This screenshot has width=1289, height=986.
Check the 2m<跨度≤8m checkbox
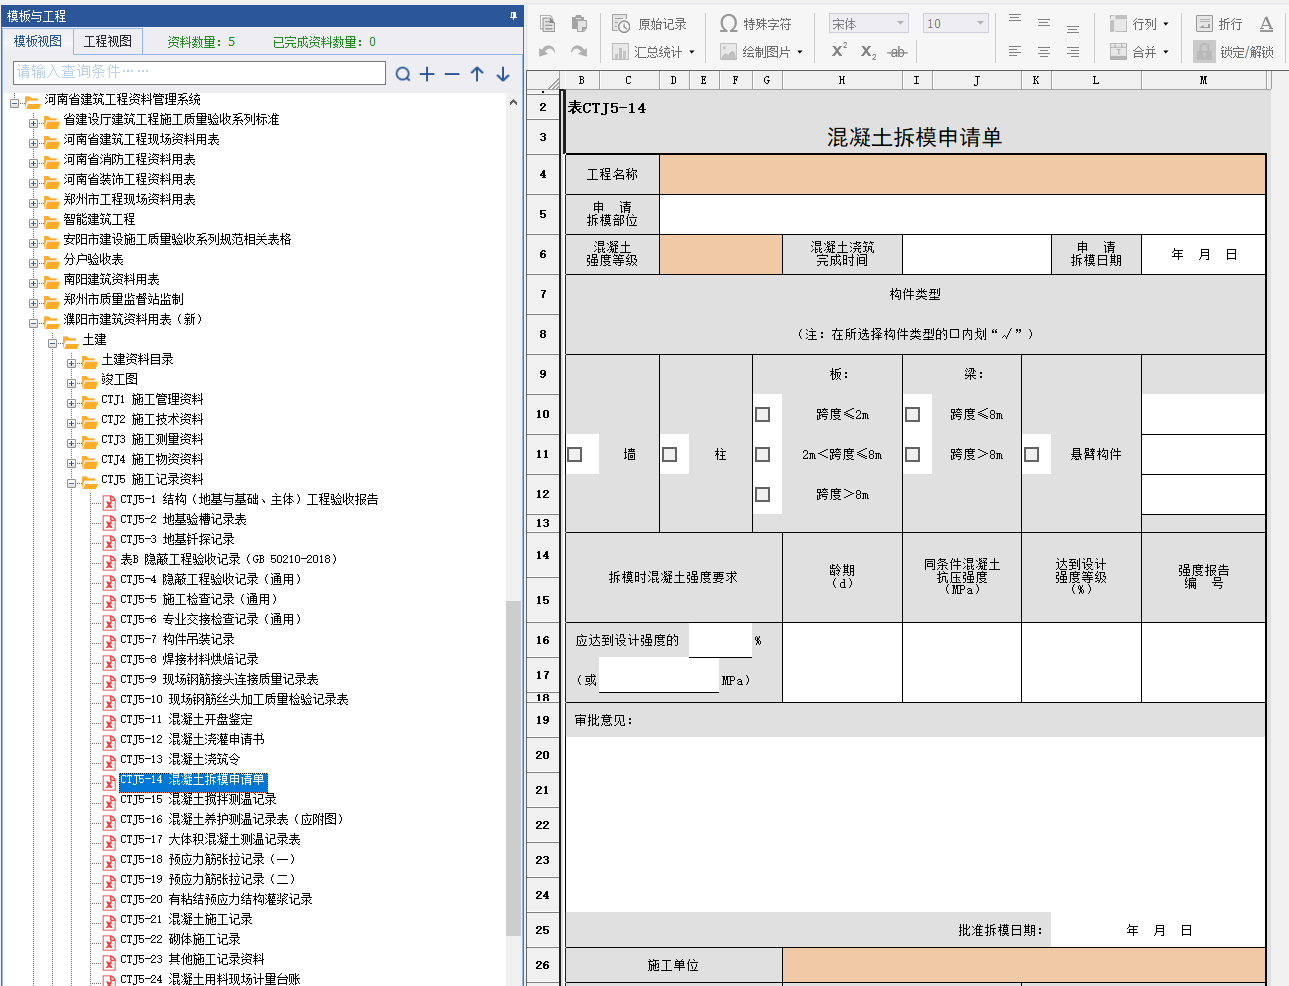[x=763, y=454]
